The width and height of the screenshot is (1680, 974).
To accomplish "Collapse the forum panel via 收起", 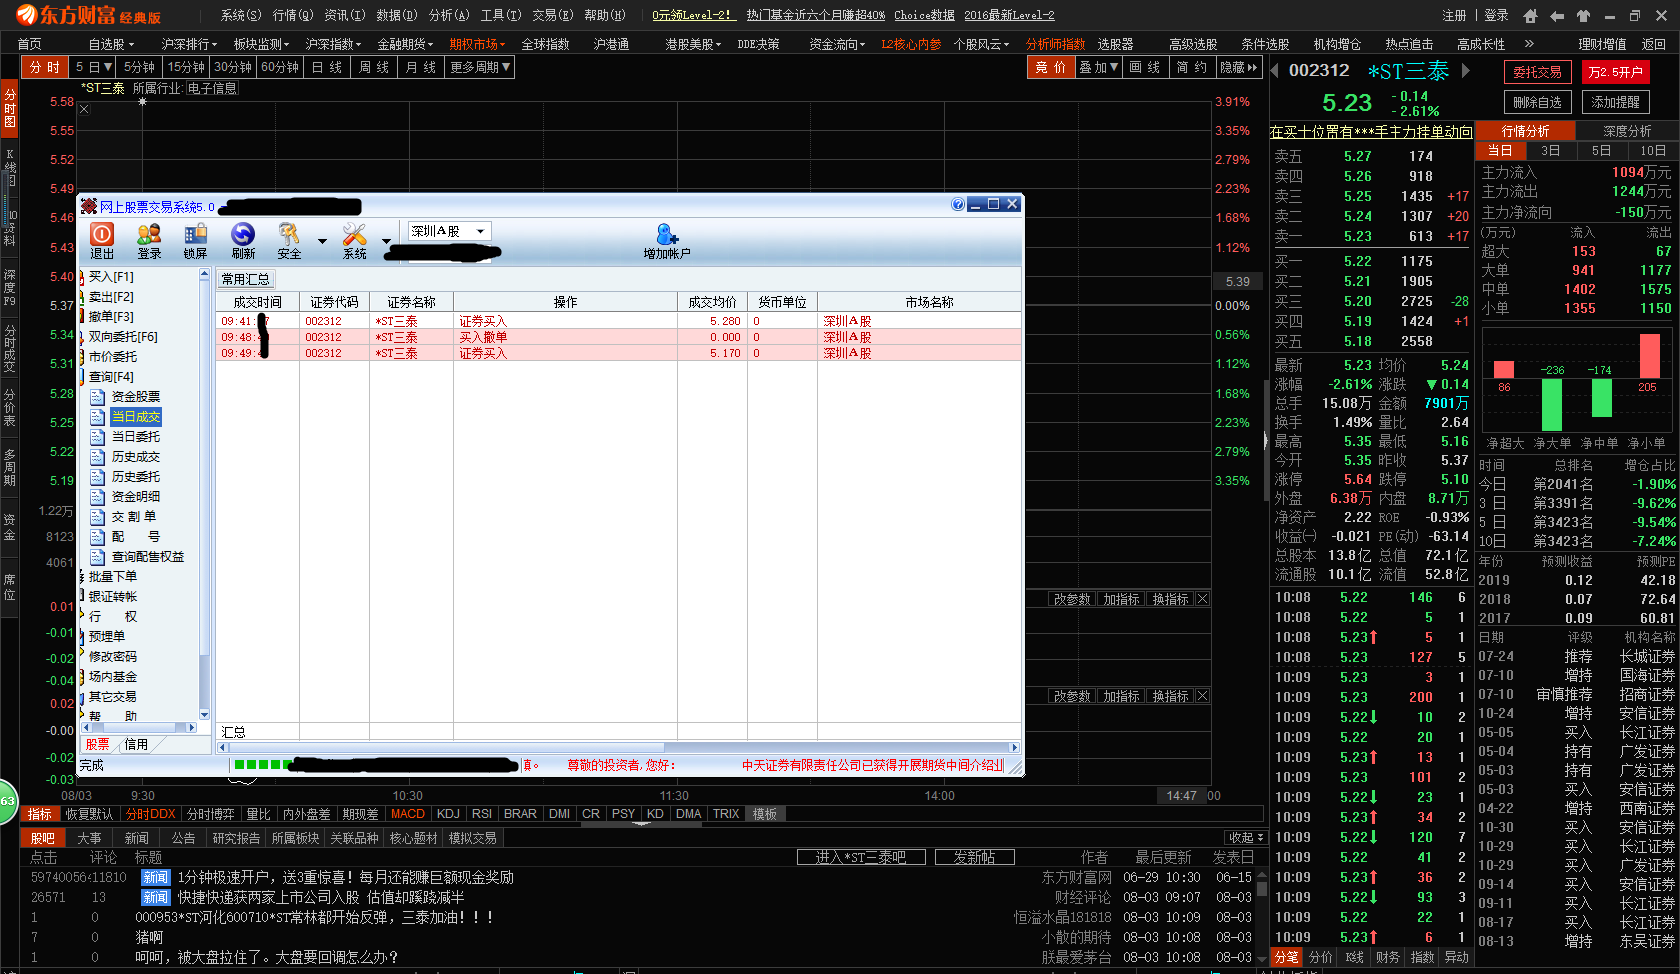I will click(x=1246, y=837).
